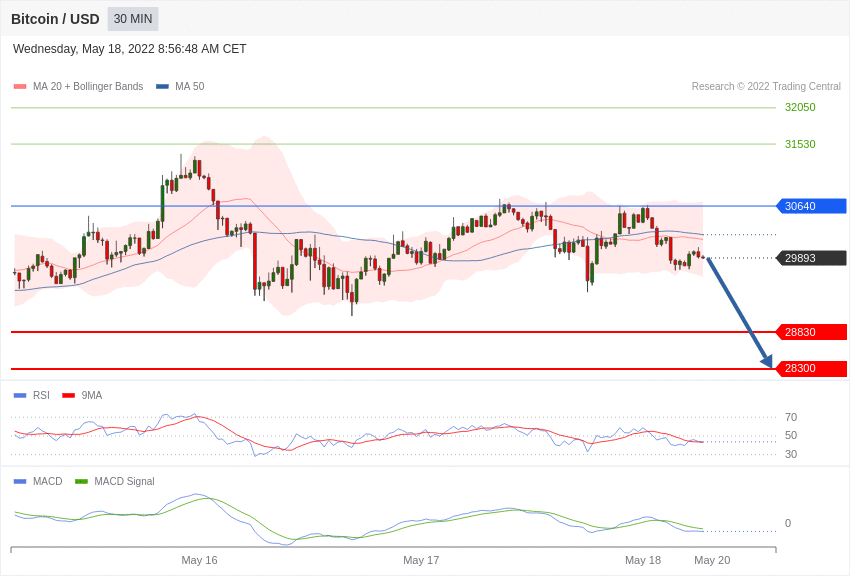Click the 28830 red support tag
This screenshot has width=850, height=576.
tap(811, 332)
